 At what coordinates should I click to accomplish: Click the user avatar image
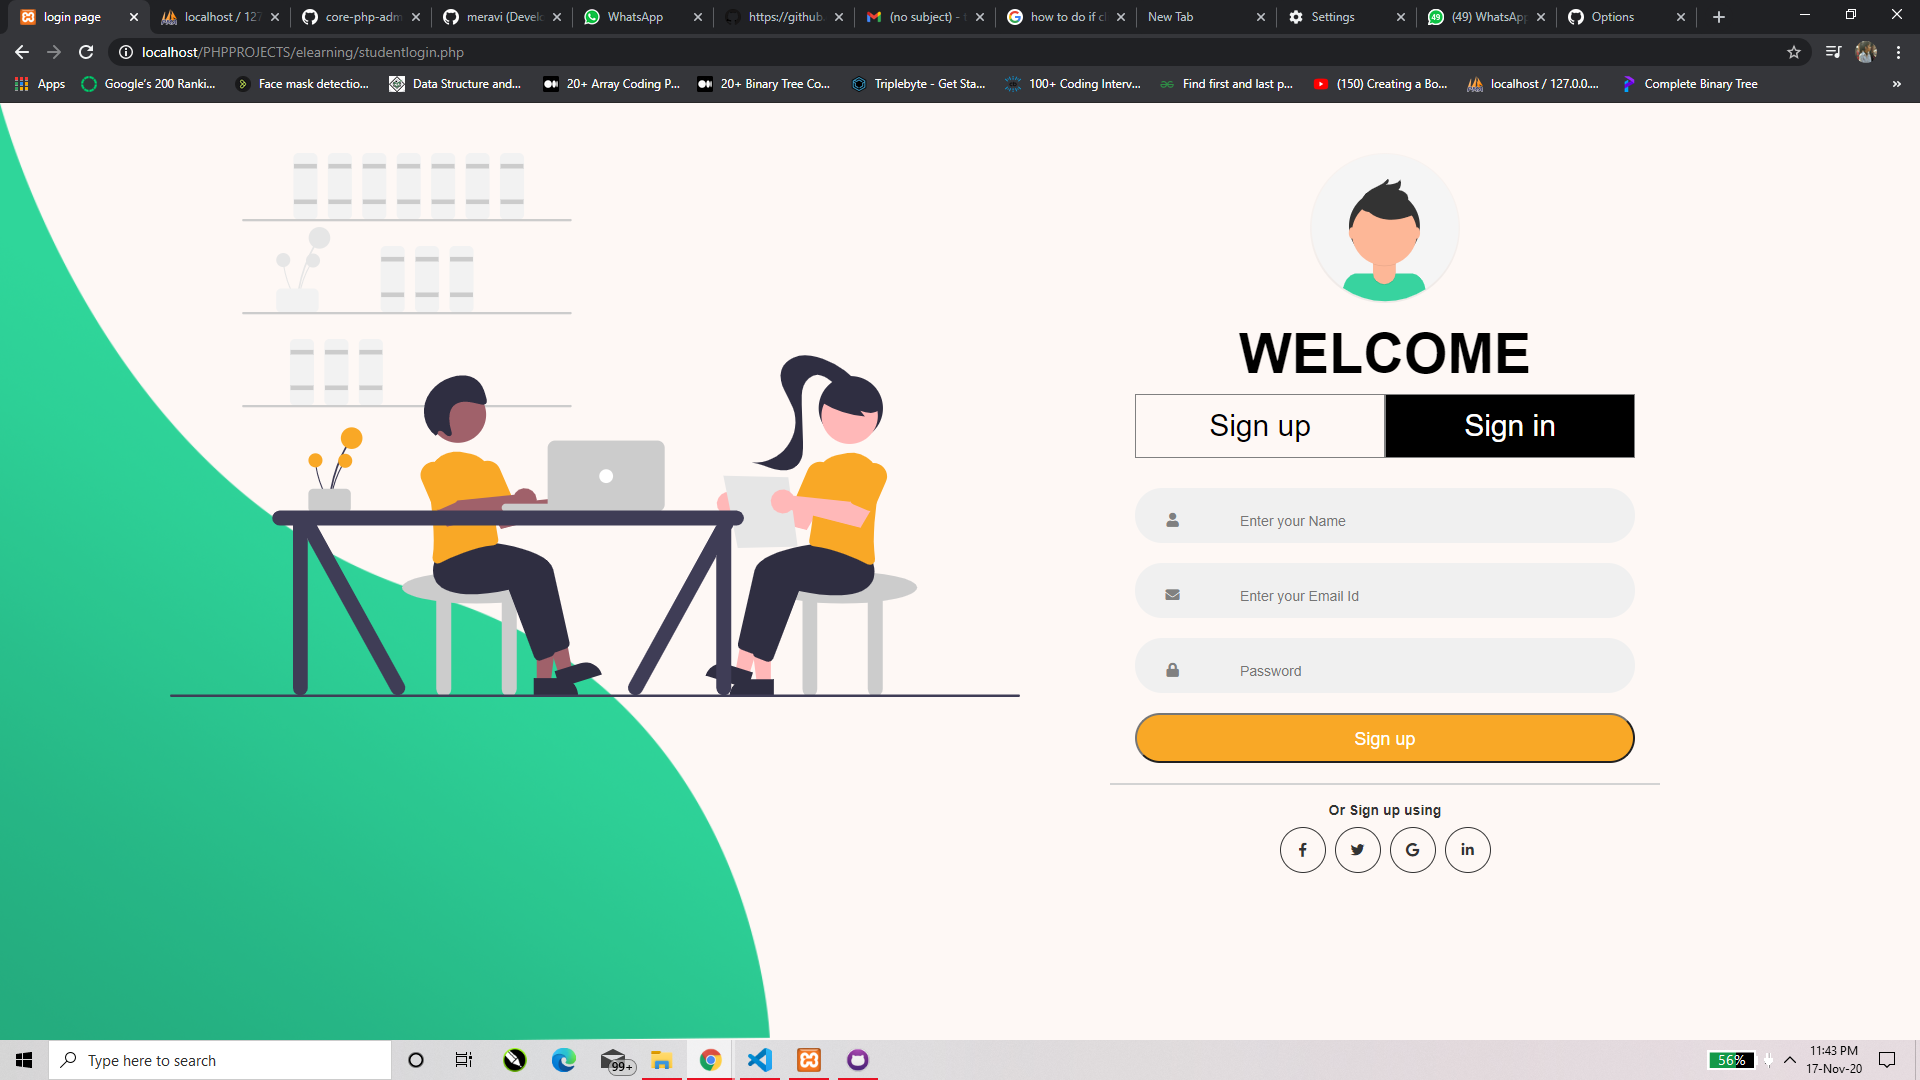[x=1384, y=228]
